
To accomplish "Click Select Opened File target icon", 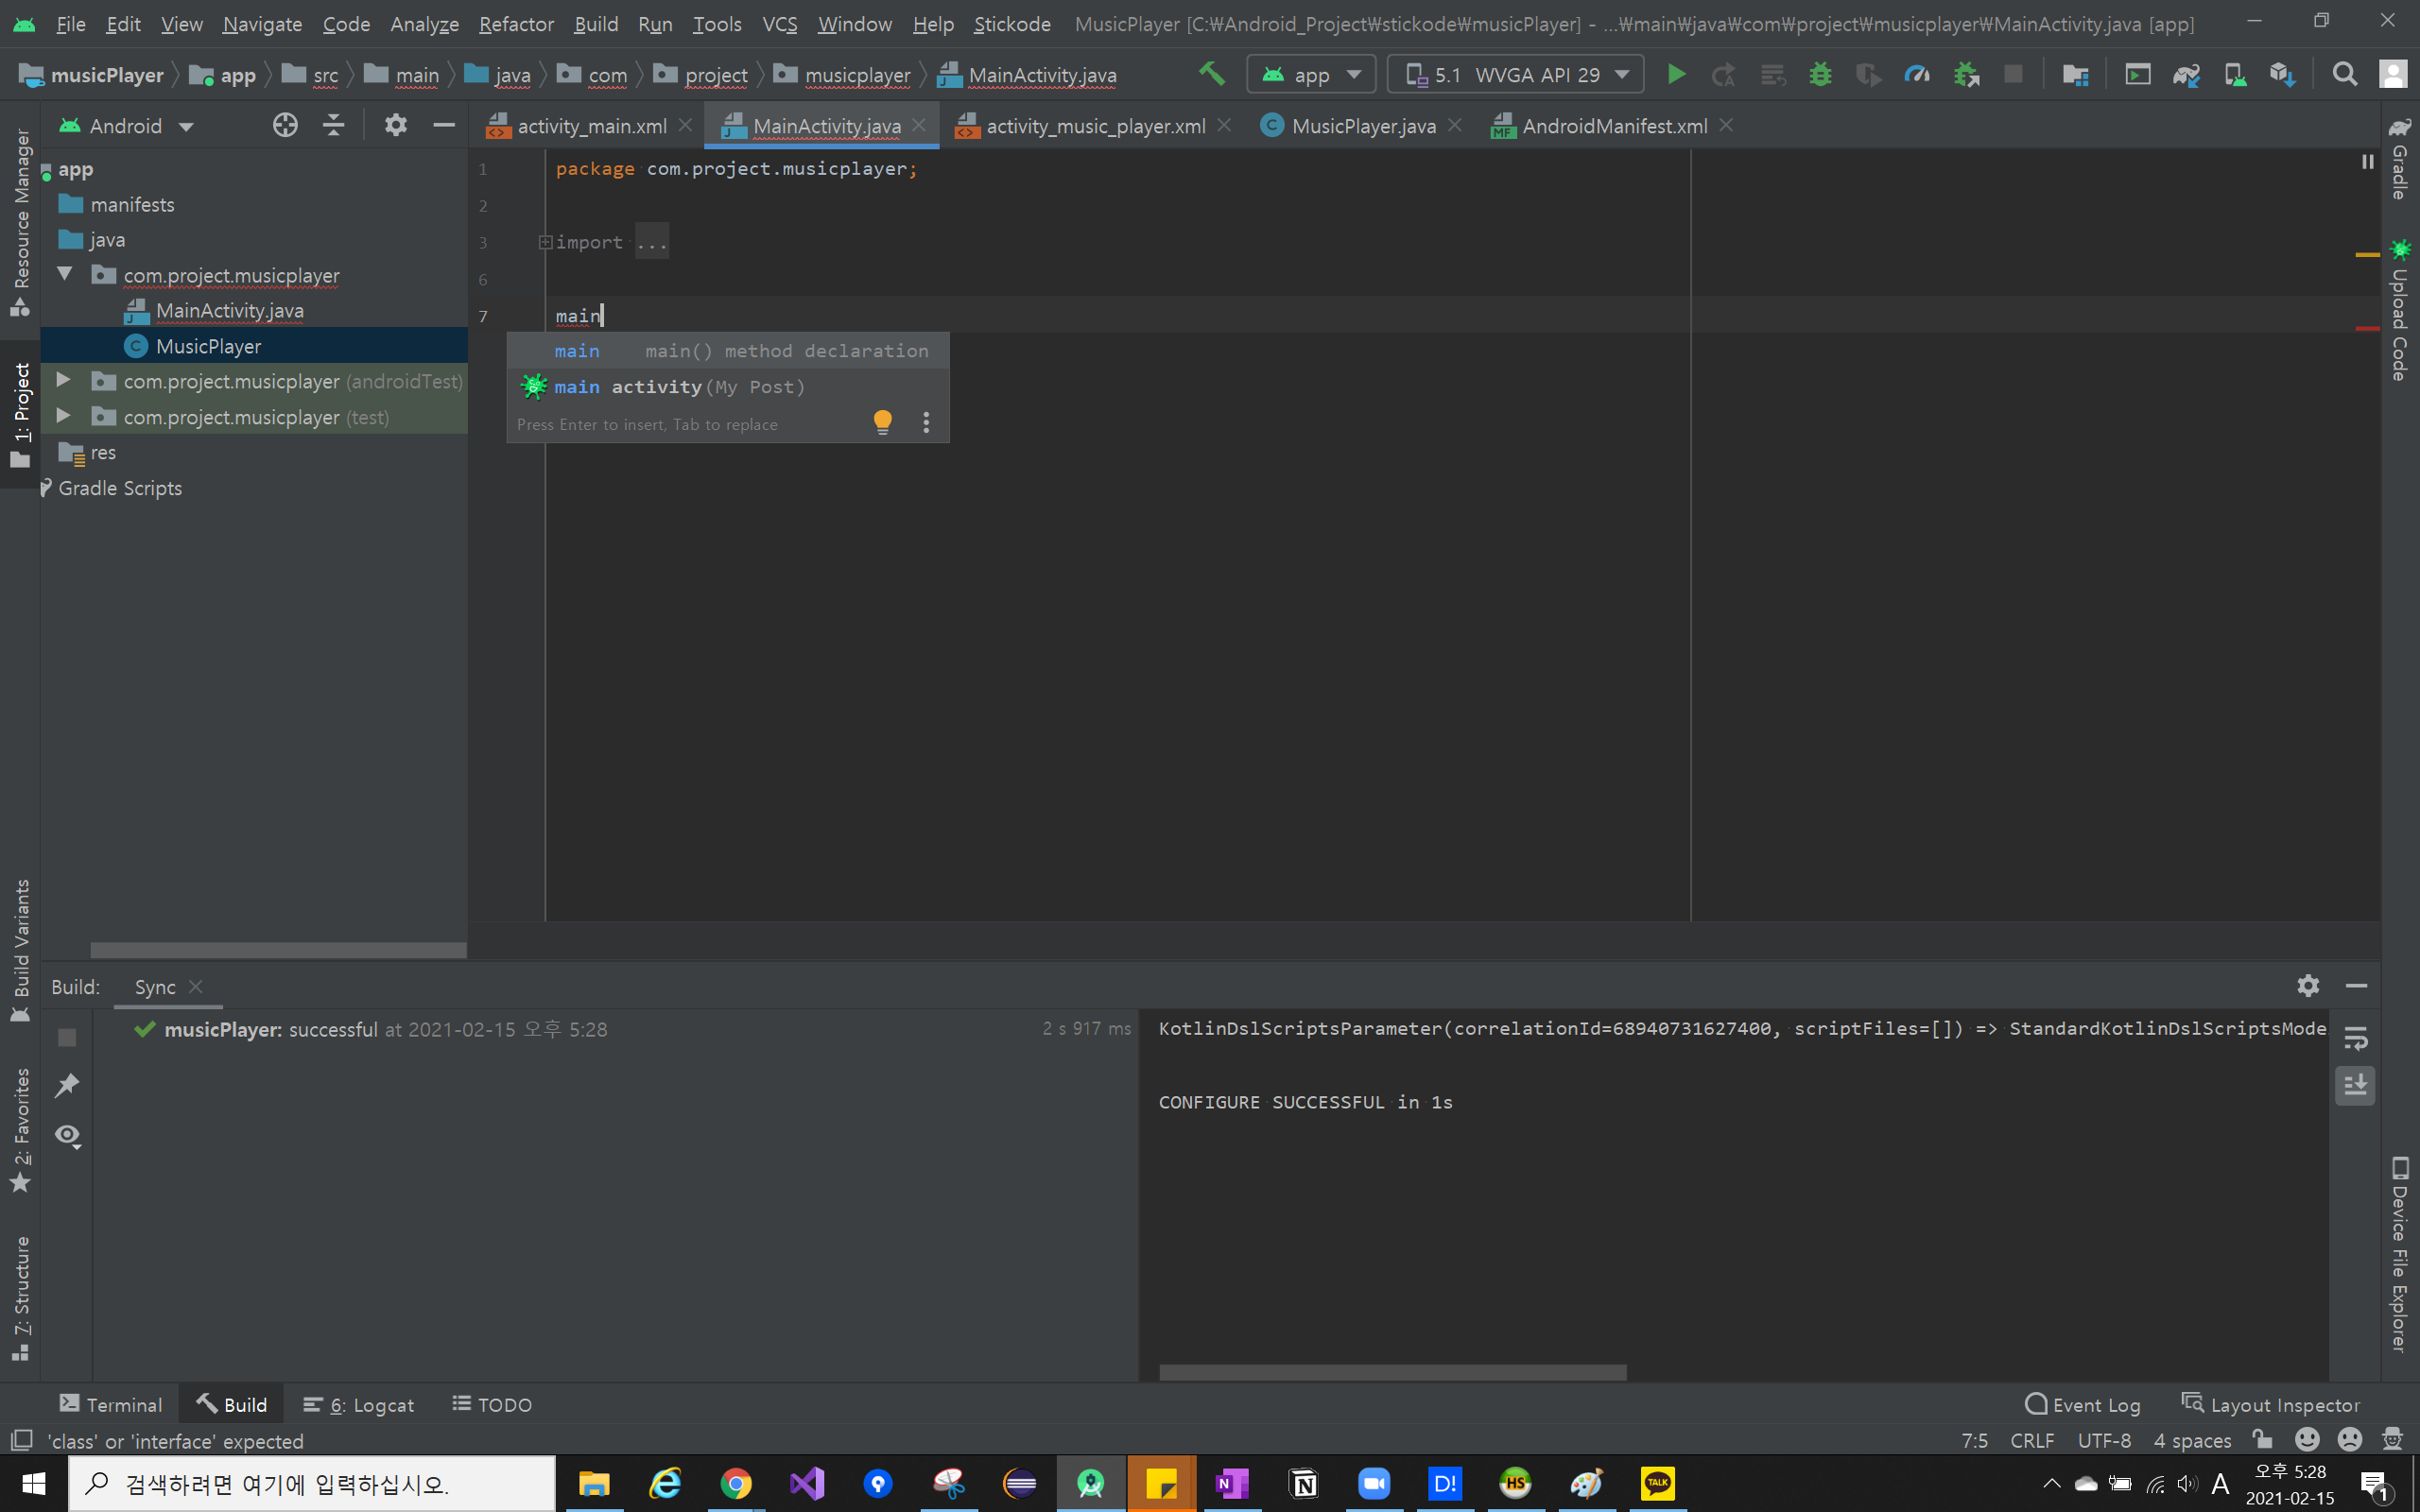I will (285, 125).
